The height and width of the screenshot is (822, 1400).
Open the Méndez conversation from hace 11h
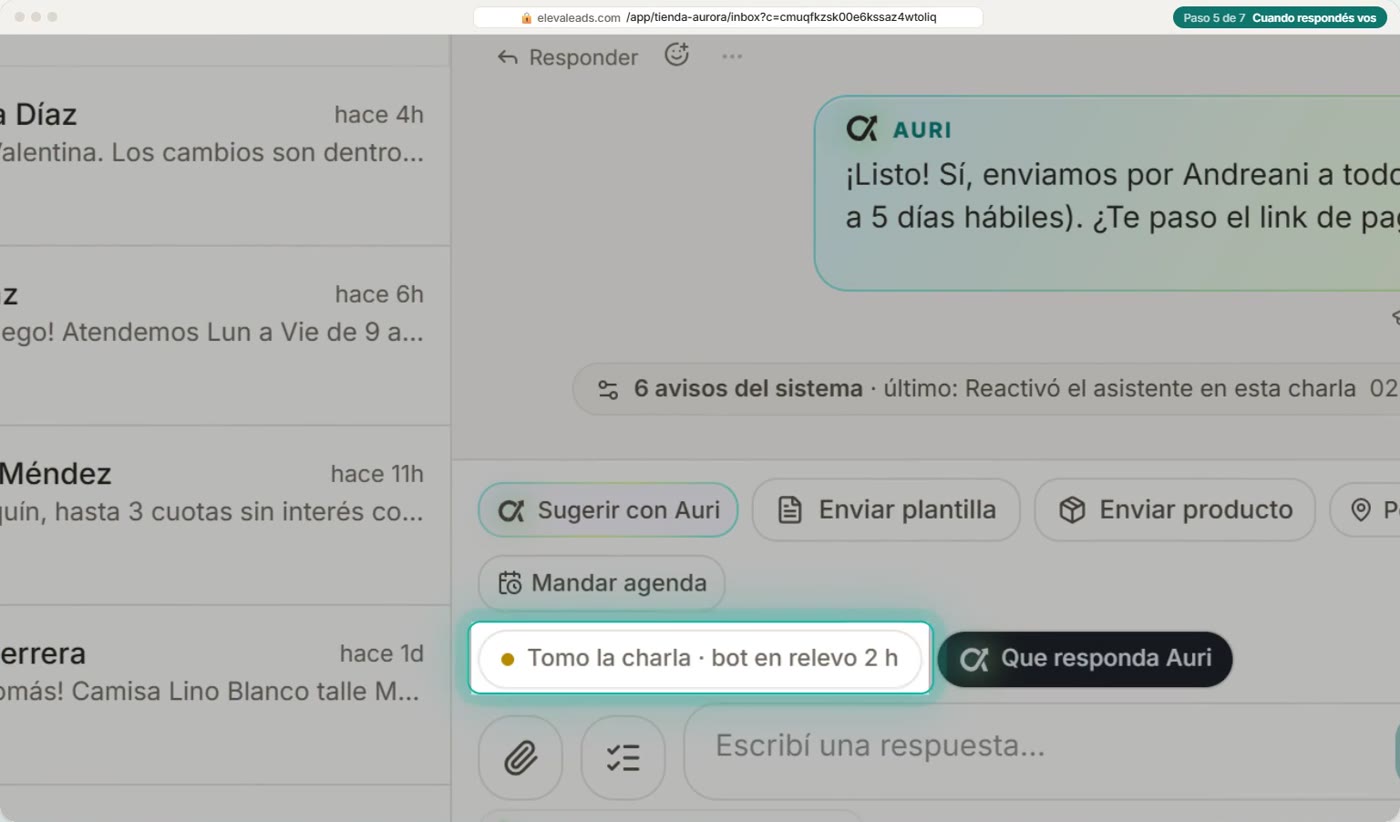point(225,515)
